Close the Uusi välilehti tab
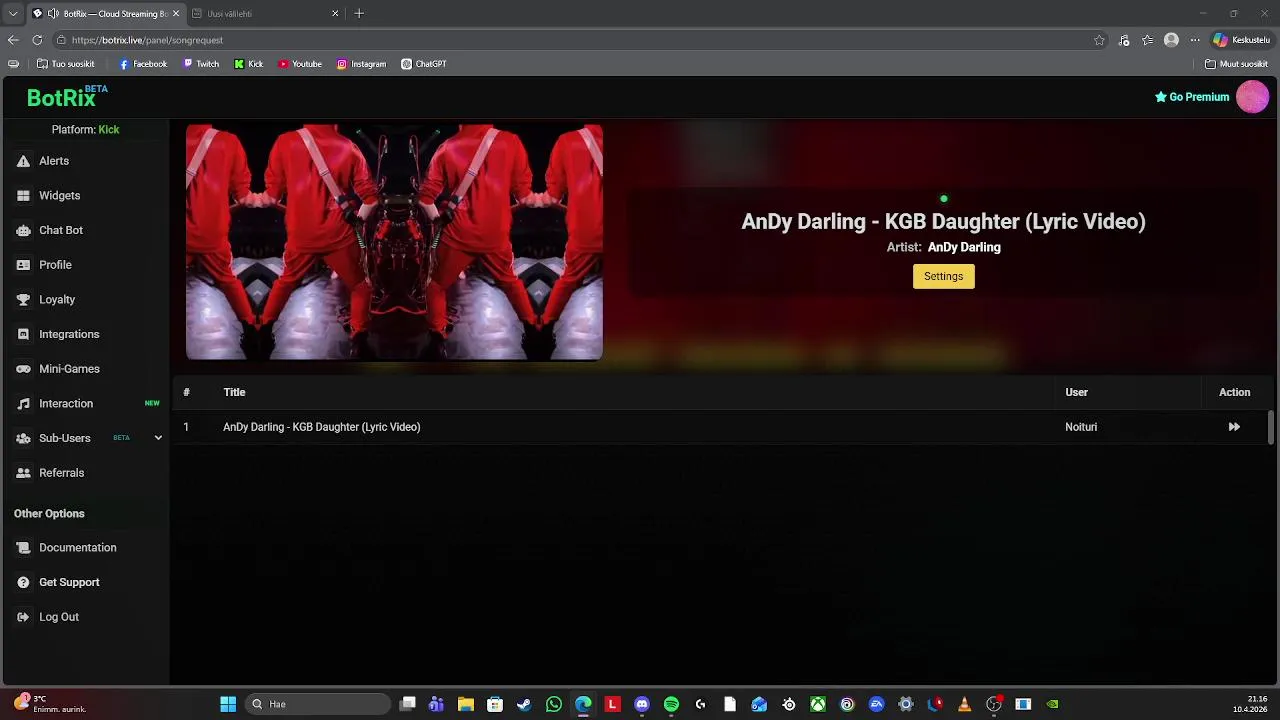The width and height of the screenshot is (1280, 720). 335,13
